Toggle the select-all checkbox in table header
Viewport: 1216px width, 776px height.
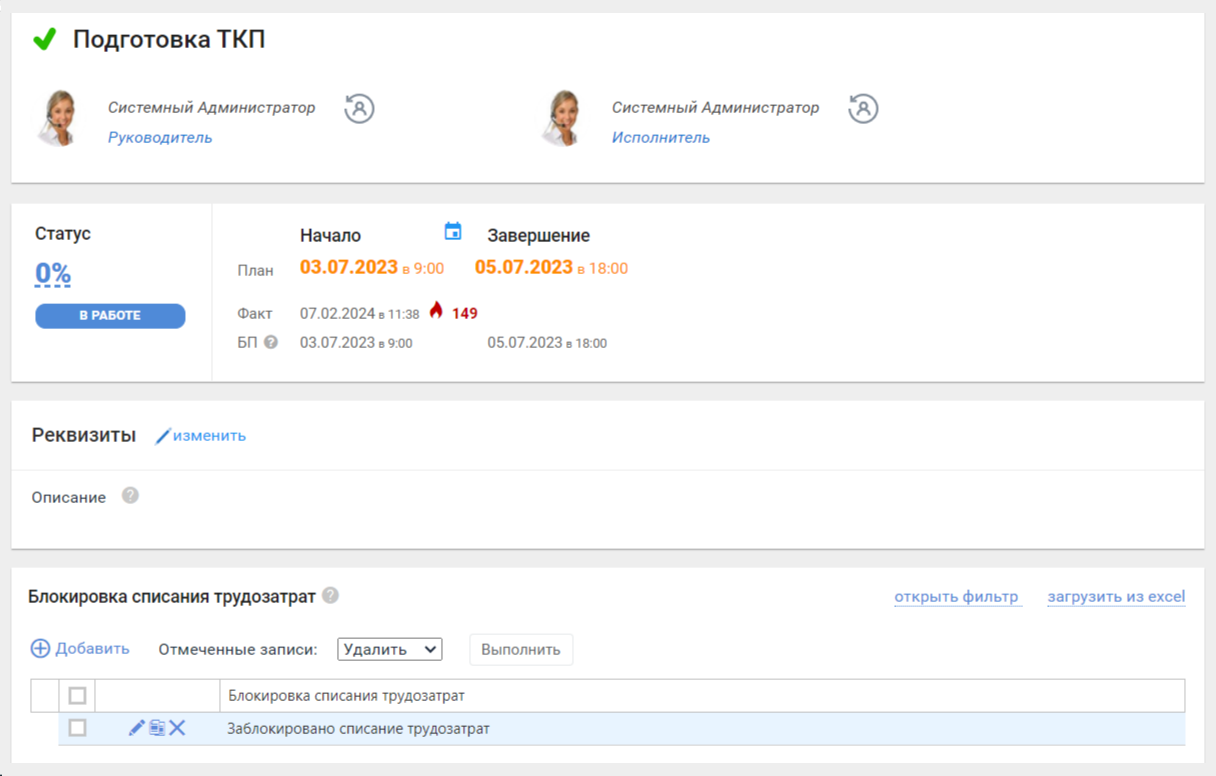point(77,695)
